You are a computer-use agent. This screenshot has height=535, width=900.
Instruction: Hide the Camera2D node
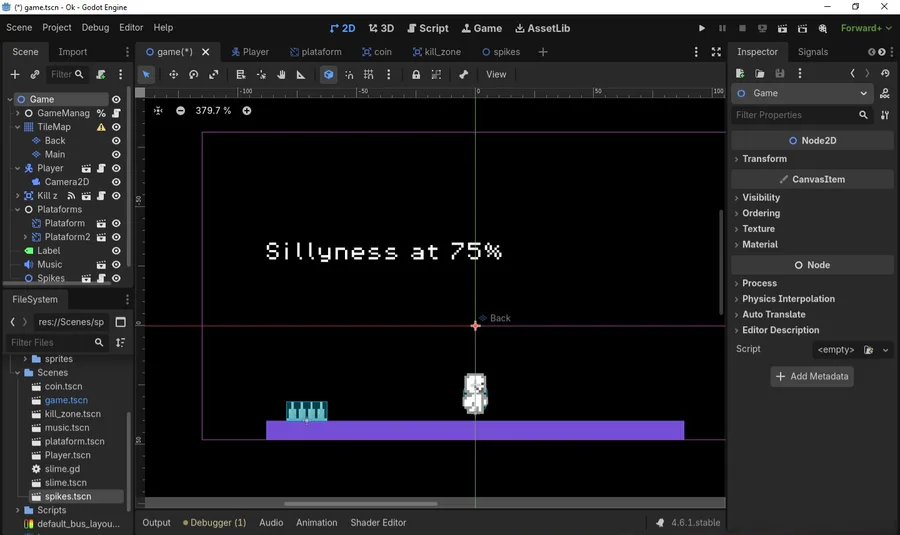coord(116,182)
